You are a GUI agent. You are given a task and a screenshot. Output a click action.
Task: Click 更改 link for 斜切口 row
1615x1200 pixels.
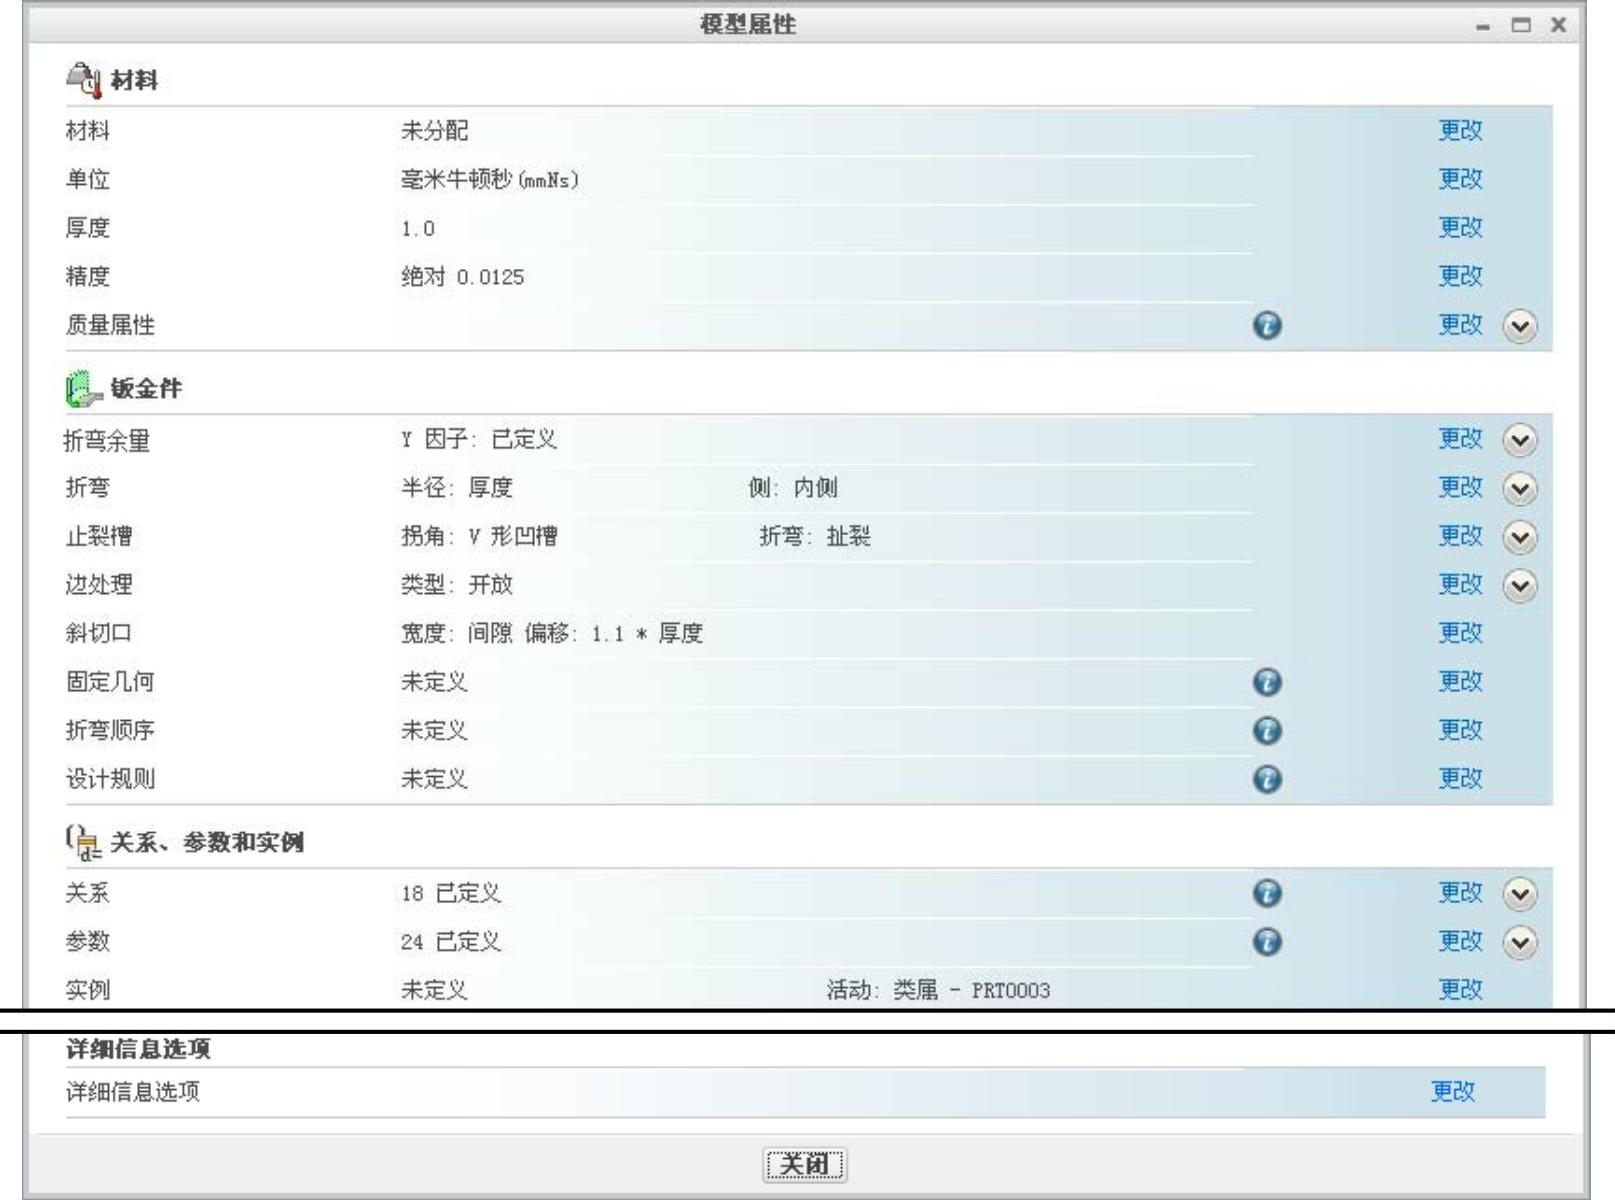coord(1460,633)
